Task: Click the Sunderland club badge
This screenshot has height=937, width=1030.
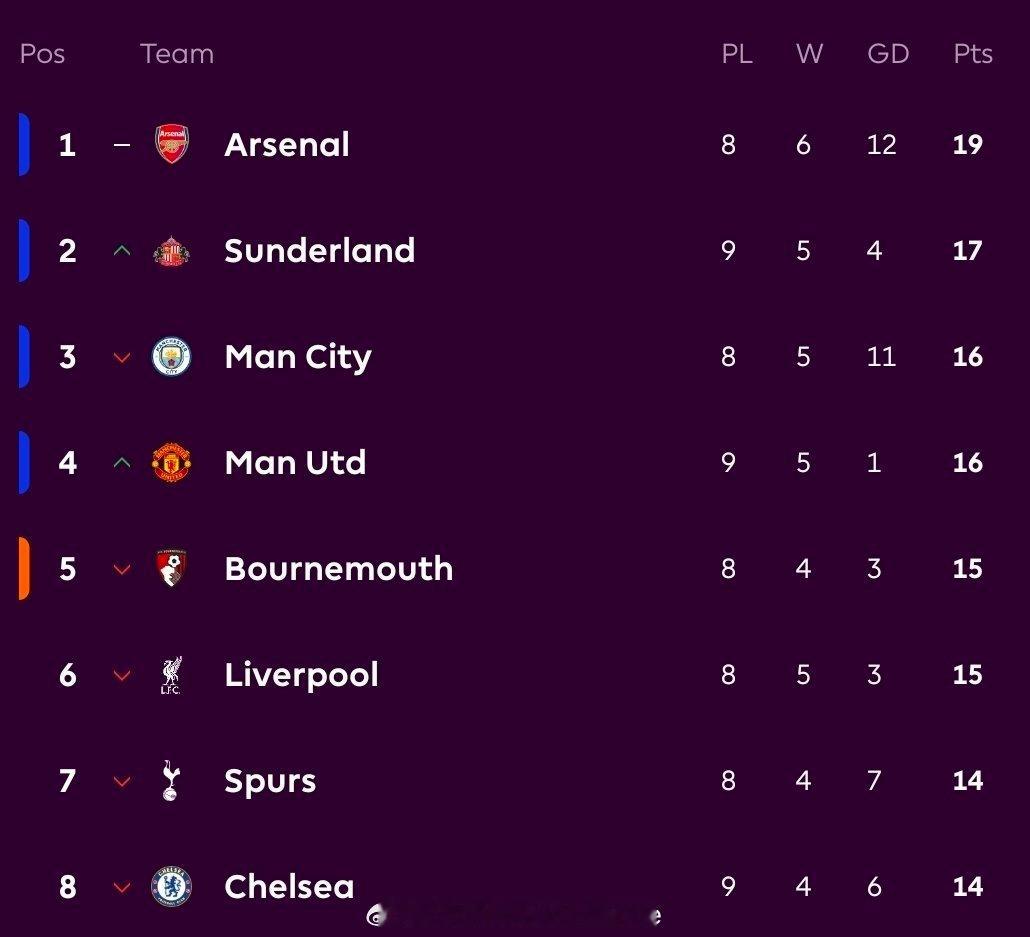Action: tap(171, 250)
